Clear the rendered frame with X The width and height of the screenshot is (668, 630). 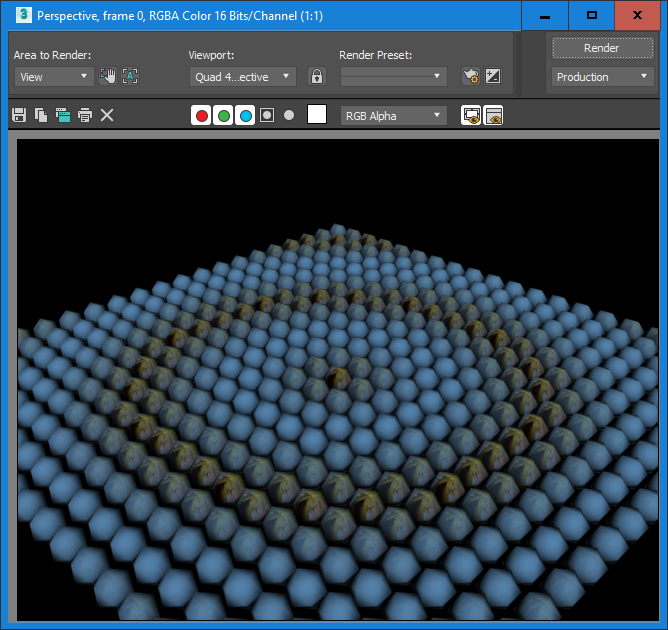107,115
